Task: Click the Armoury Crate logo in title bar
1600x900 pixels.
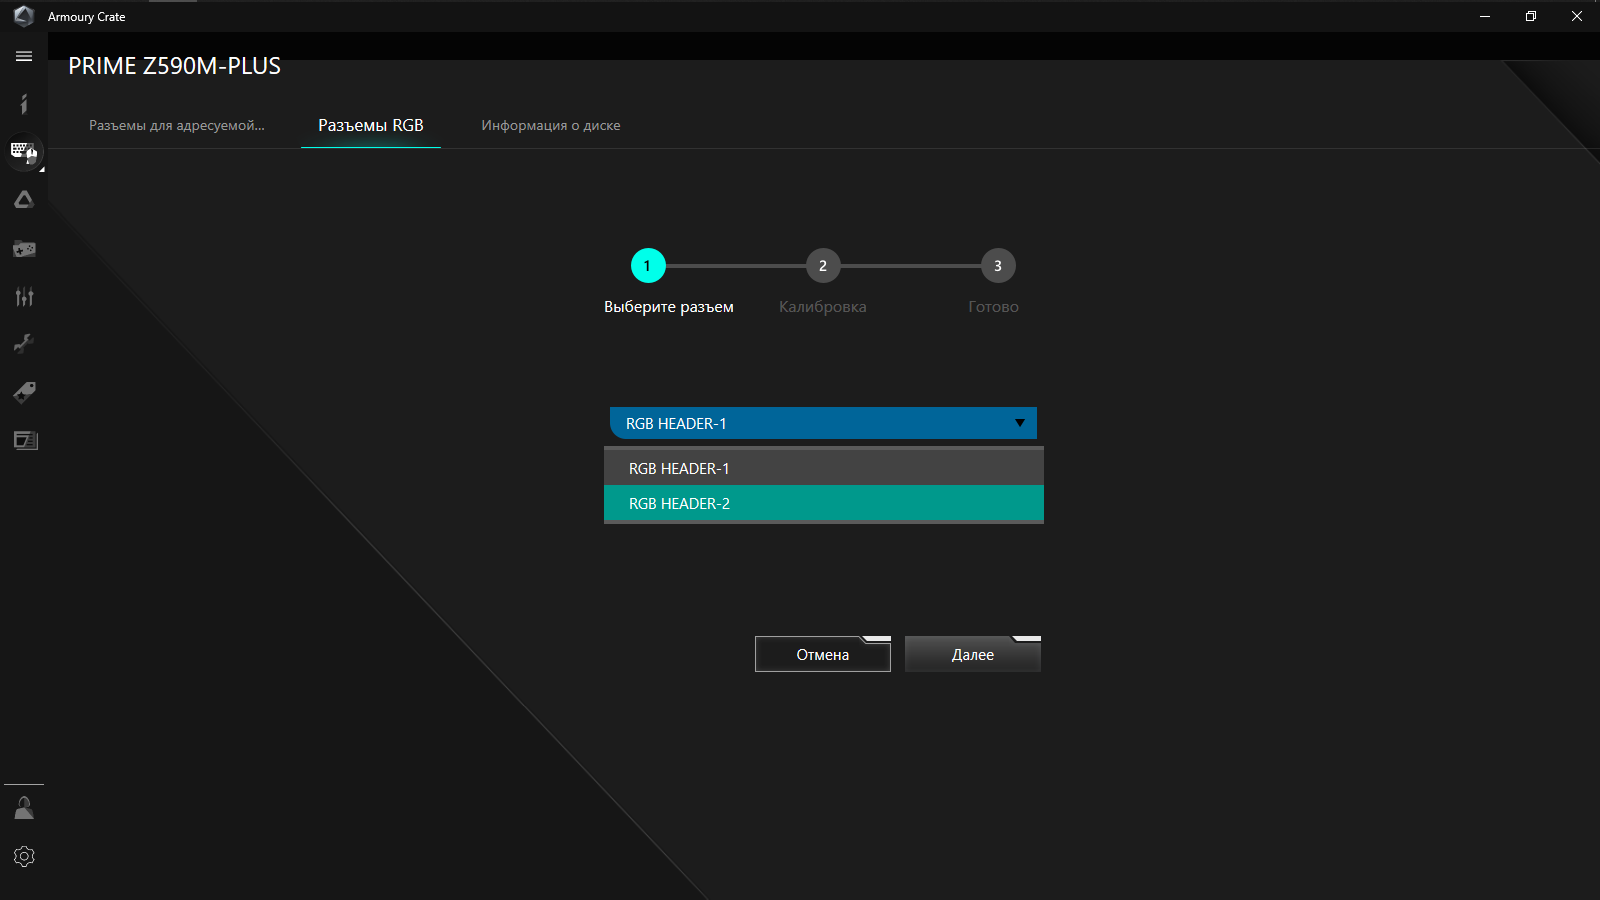Action: 24,16
